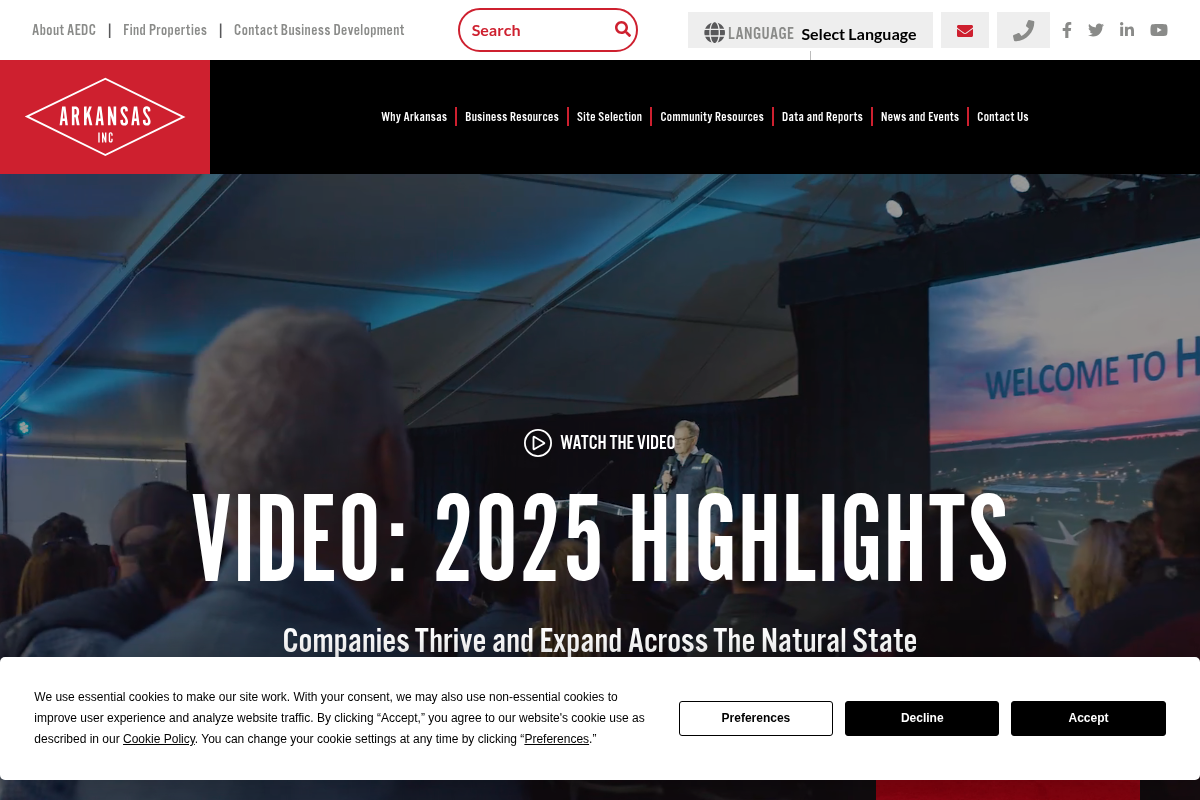Decline non-essential cookies
The width and height of the screenshot is (1200, 800).
point(922,718)
